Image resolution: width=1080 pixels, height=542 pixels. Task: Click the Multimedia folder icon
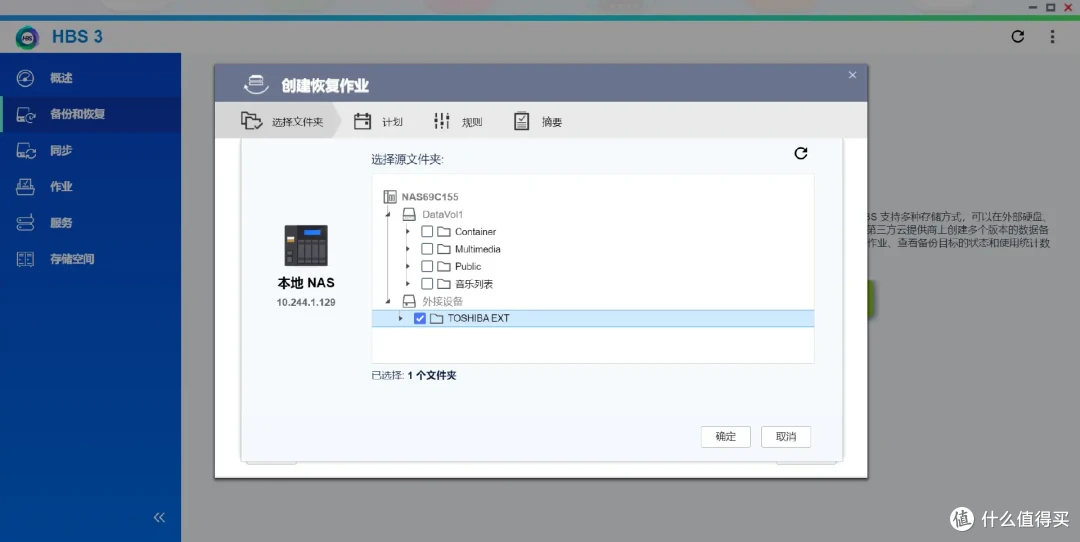pos(444,249)
